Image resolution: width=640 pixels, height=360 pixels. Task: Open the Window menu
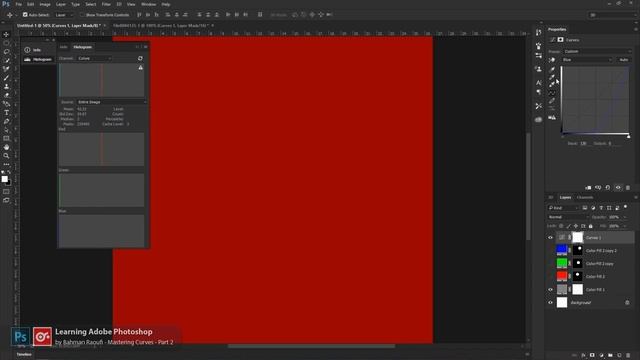tap(148, 4)
